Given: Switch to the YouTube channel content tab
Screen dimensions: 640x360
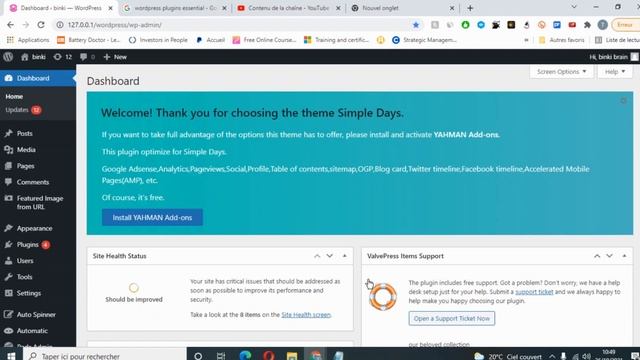Looking at the screenshot, I should pos(288,8).
